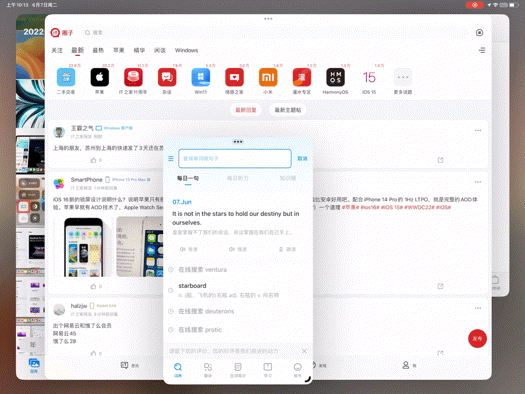Open the channel list icon beside tabs
The image size is (525, 394).
tap(482, 50)
